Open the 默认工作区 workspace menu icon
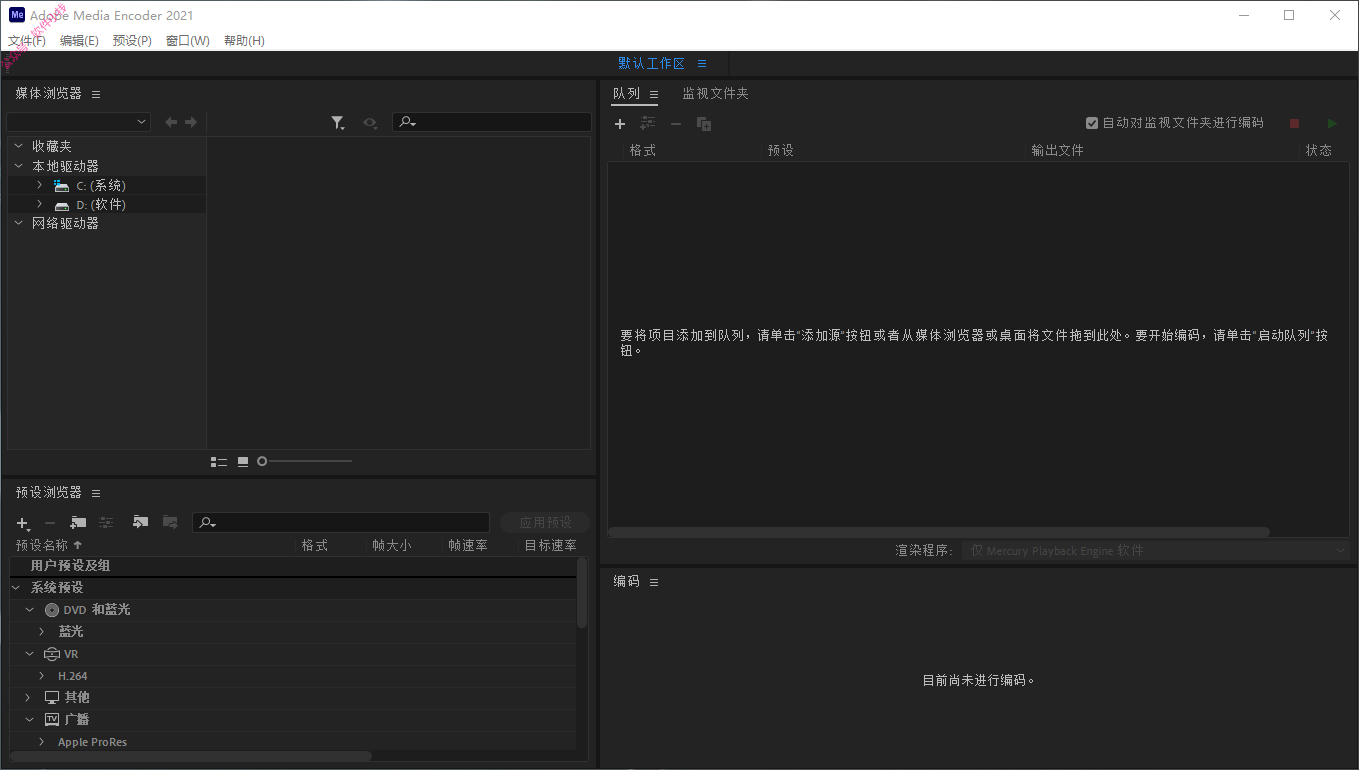This screenshot has height=770, width=1359. click(702, 63)
